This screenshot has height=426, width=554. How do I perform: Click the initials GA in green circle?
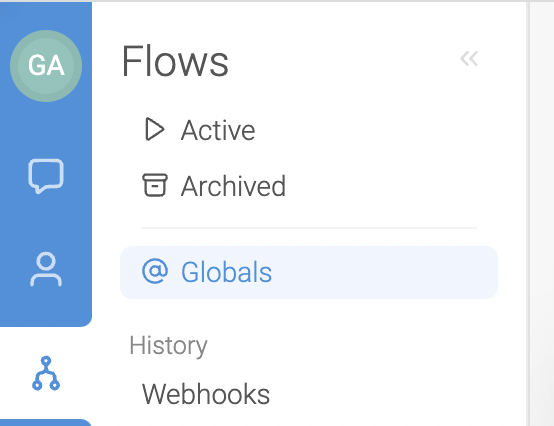(46, 66)
